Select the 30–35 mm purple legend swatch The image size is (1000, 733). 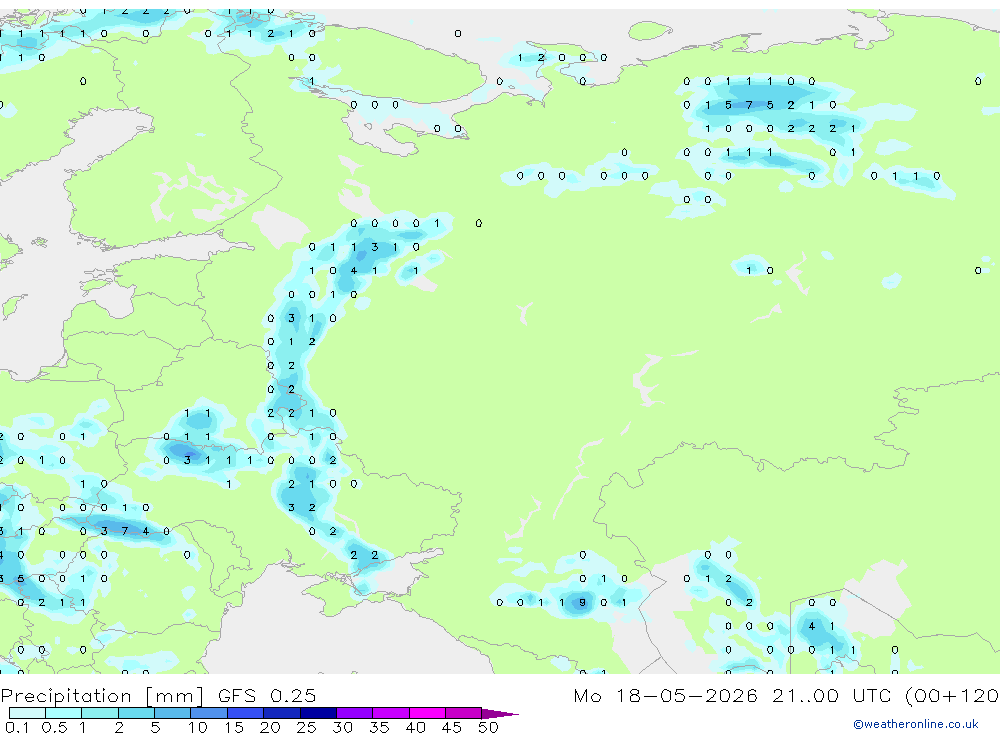tap(355, 713)
